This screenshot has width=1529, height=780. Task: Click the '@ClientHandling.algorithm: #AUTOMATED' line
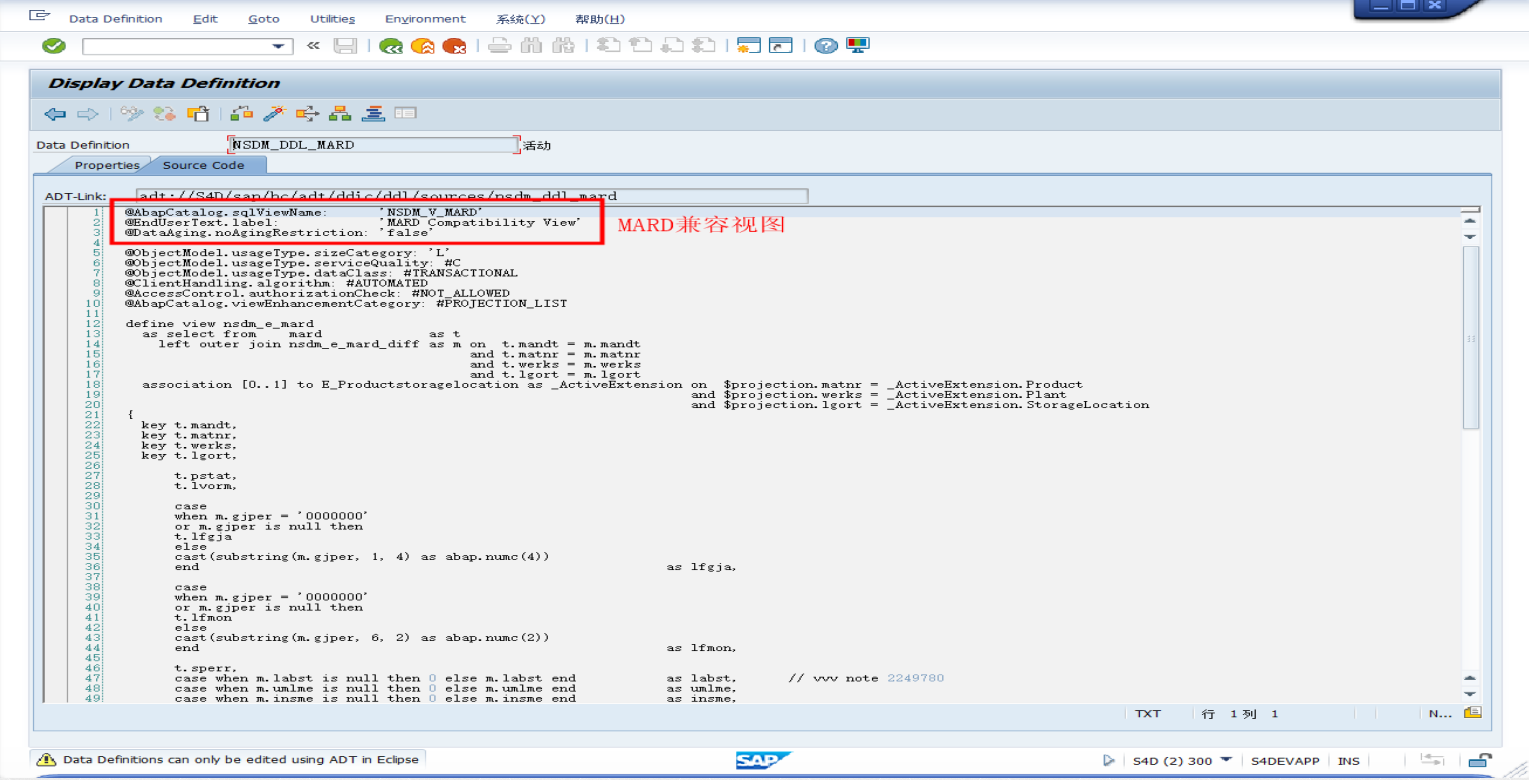(276, 283)
